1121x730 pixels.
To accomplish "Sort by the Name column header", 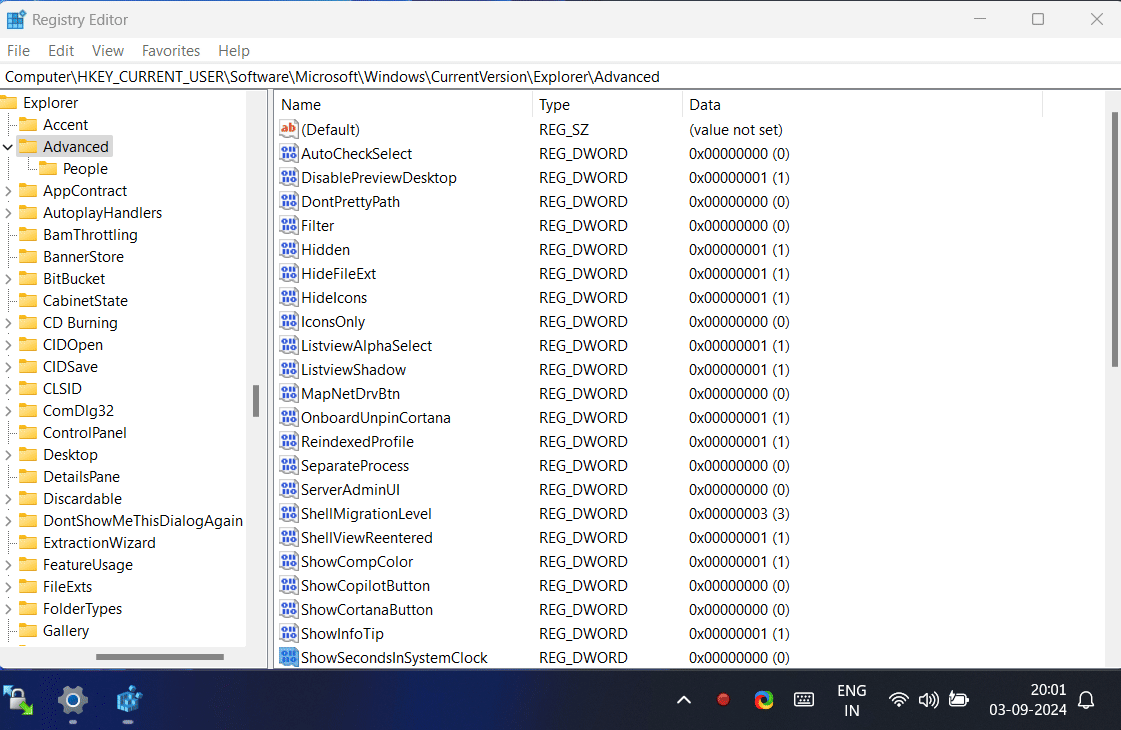I will (x=404, y=104).
